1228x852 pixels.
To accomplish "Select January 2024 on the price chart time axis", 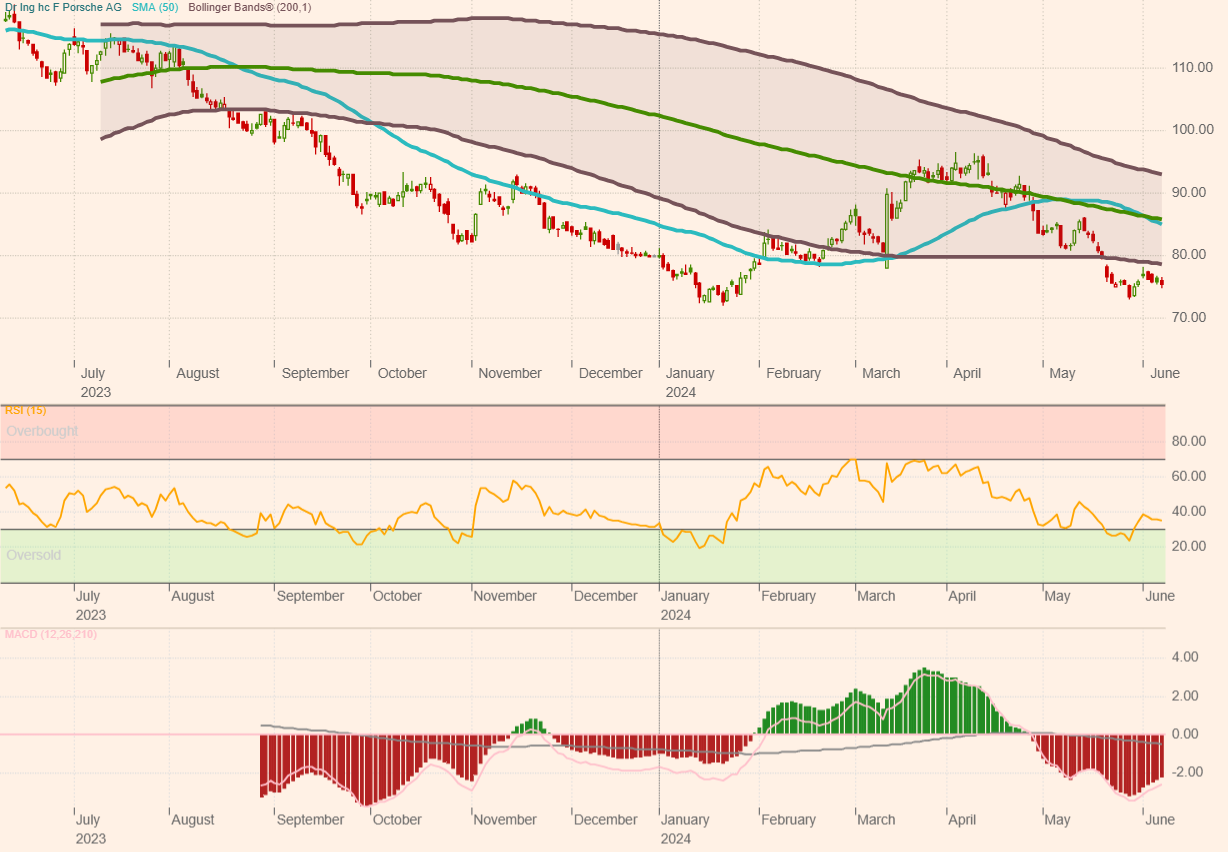I will pos(690,382).
